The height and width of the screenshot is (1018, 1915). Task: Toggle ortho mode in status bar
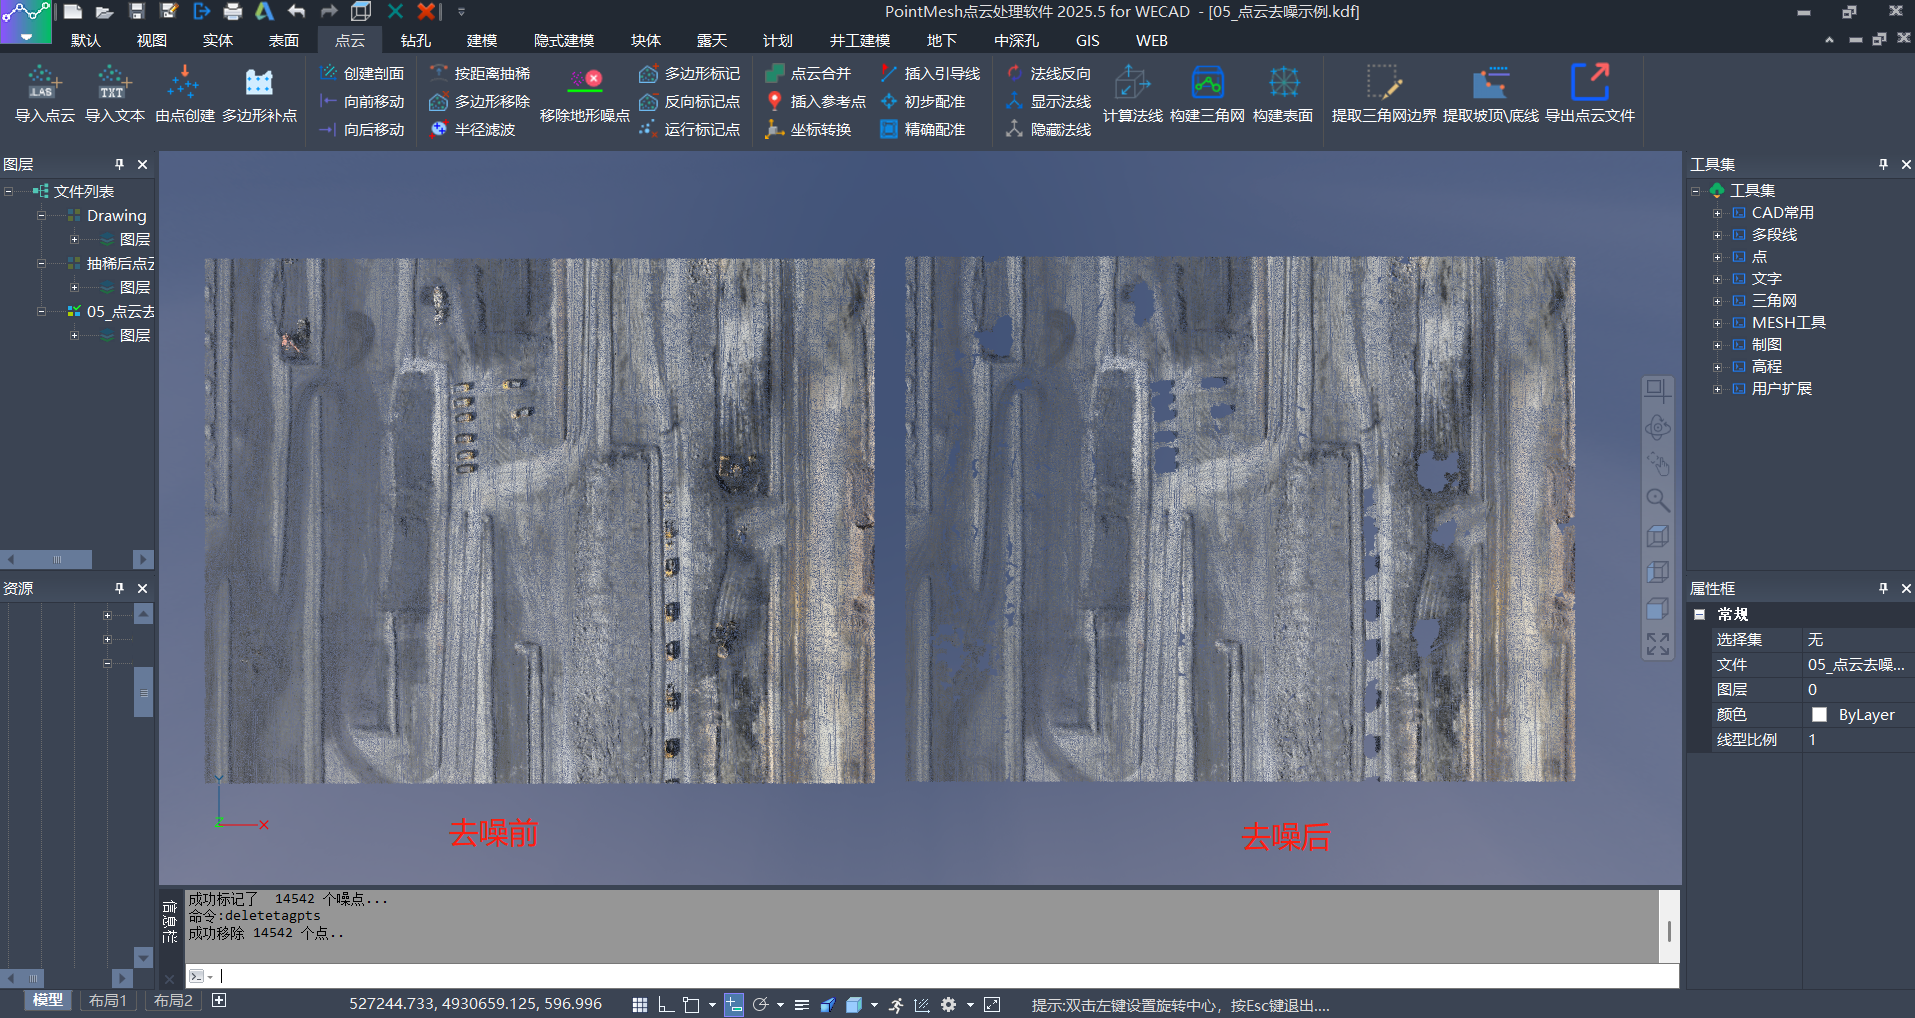pyautogui.click(x=666, y=1005)
